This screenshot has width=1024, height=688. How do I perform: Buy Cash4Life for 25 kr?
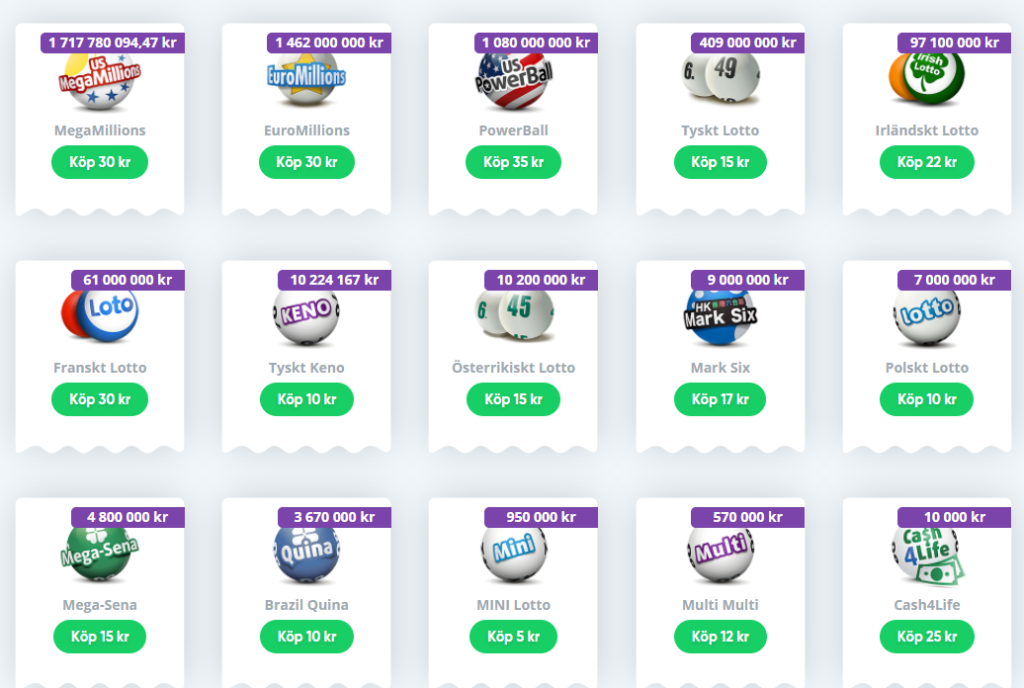pos(927,636)
